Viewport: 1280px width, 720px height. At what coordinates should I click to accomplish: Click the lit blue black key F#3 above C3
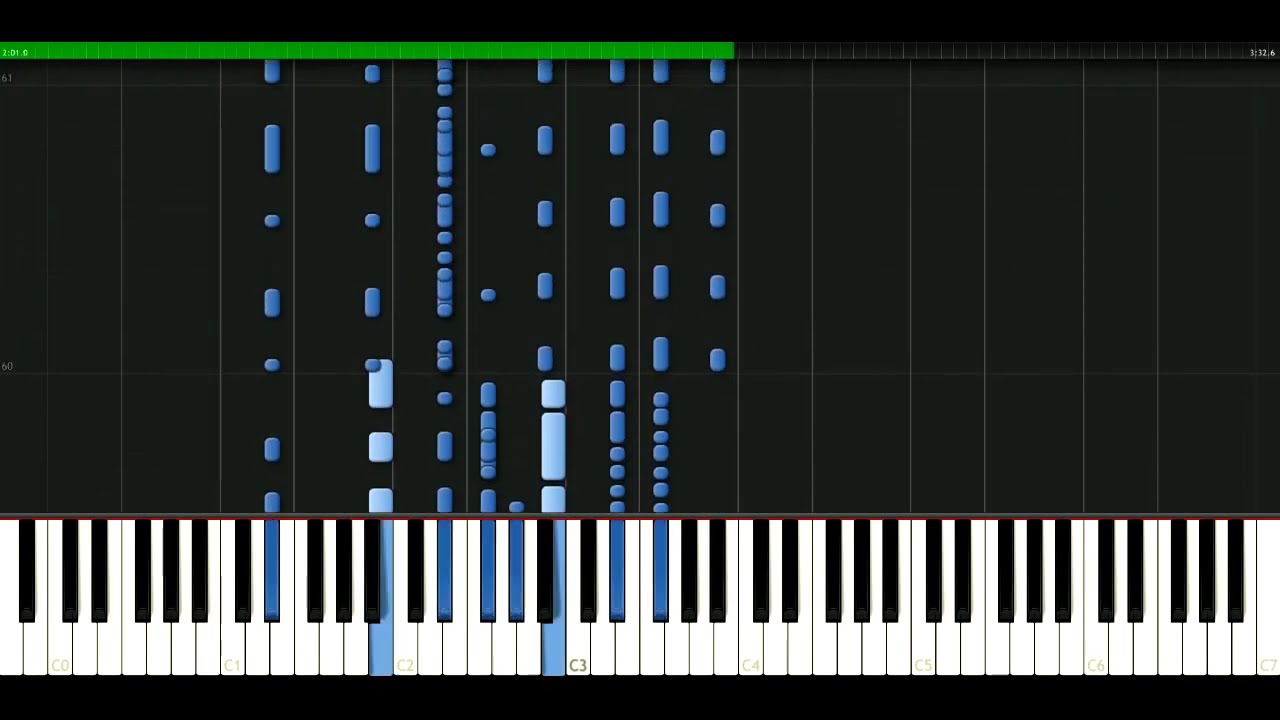click(x=661, y=570)
